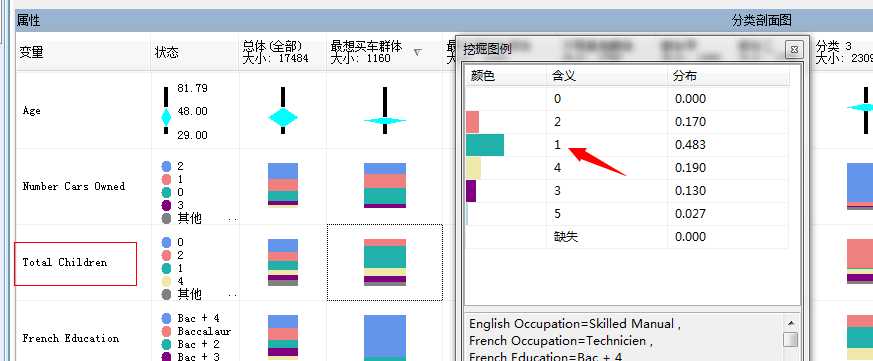Click the 含义 header in the legend

[563, 76]
